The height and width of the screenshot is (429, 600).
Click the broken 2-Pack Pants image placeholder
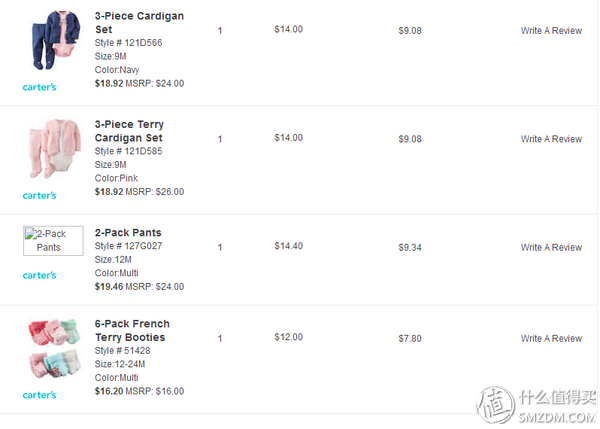click(53, 241)
